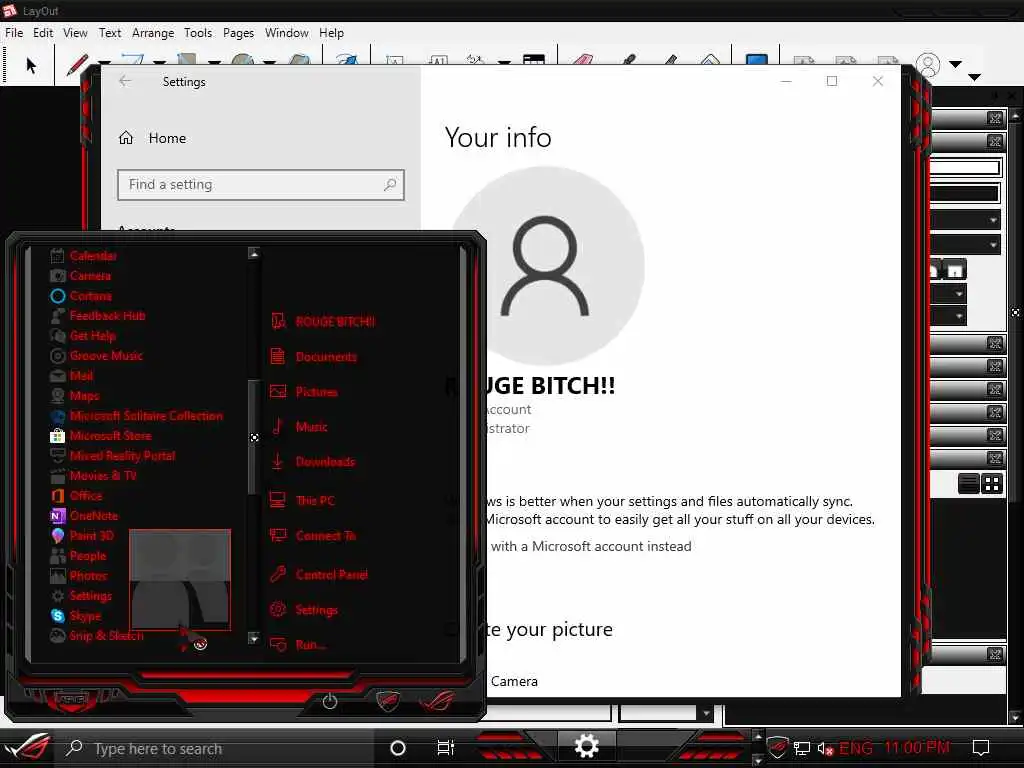Click the Microsoft Store app icon
Screen dimensions: 1024x768
tap(57, 436)
